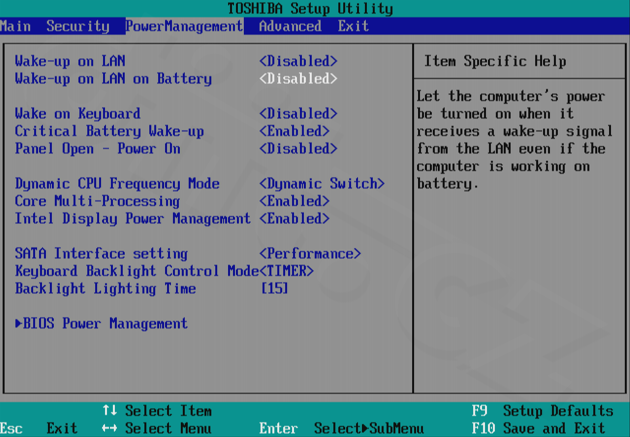Change Wake on Keyboard Disabled value

(298, 114)
